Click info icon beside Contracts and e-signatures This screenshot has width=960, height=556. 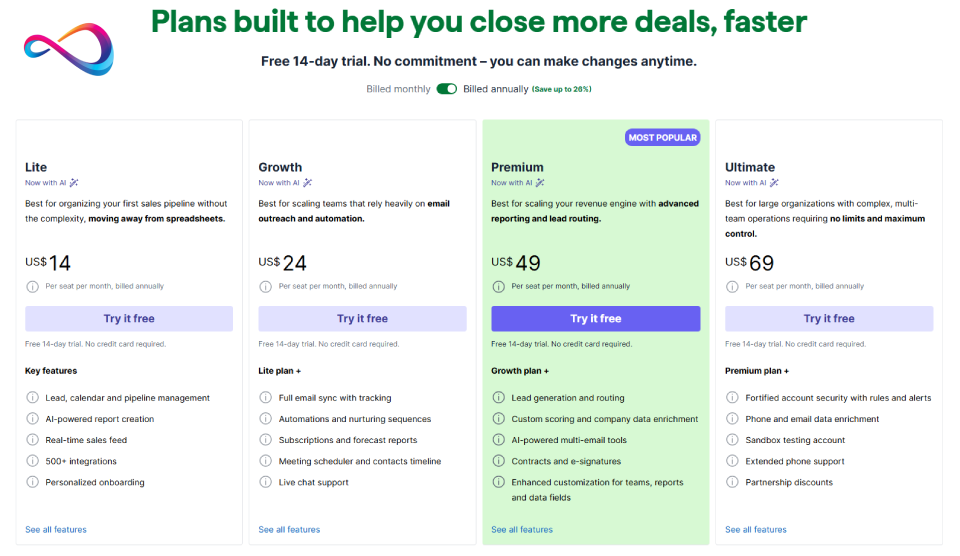tap(498, 461)
